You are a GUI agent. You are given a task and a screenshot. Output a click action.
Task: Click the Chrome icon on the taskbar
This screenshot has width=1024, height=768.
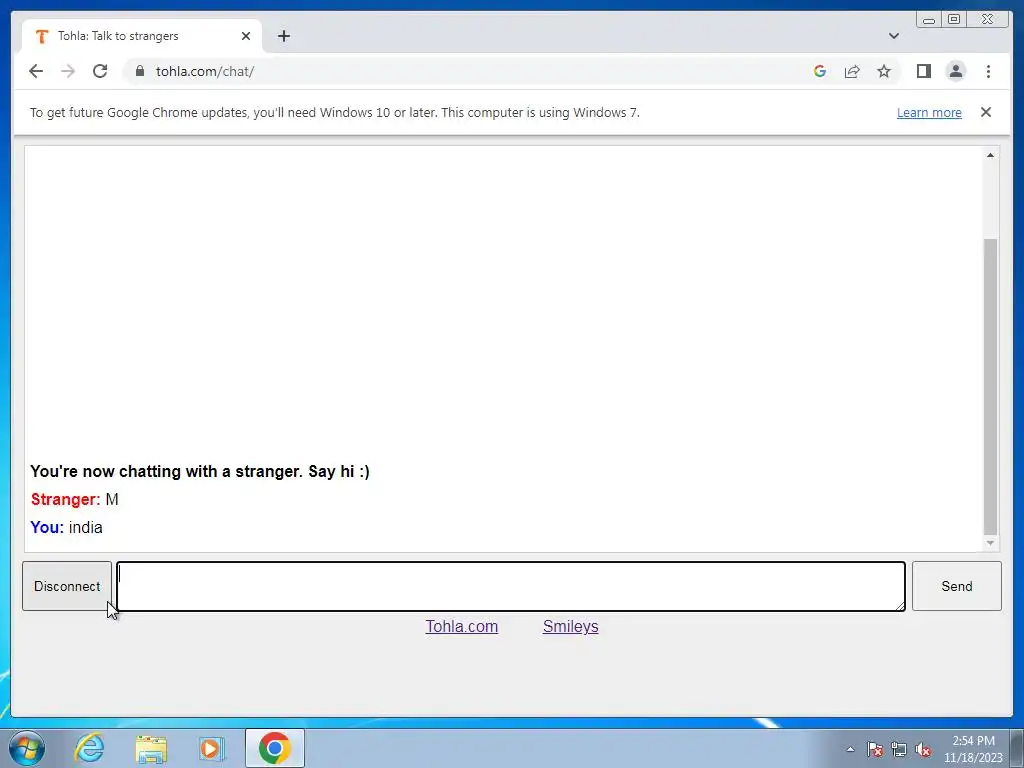click(275, 748)
